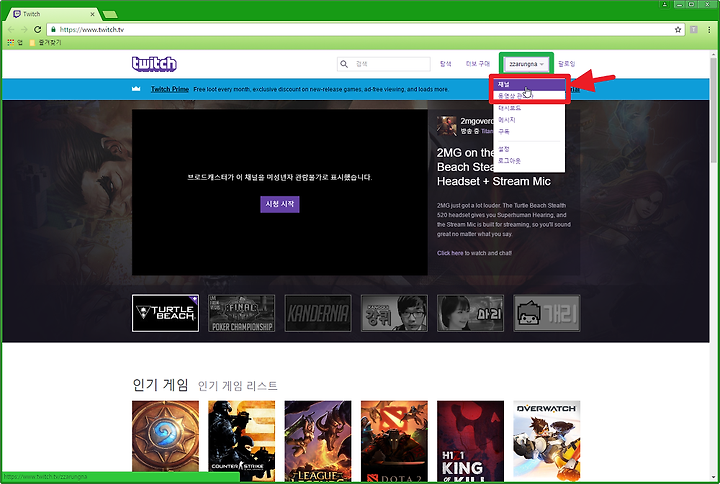Select the Turtle Beach carousel thumbnail
Screen dimensions: 720x484
click(x=165, y=313)
